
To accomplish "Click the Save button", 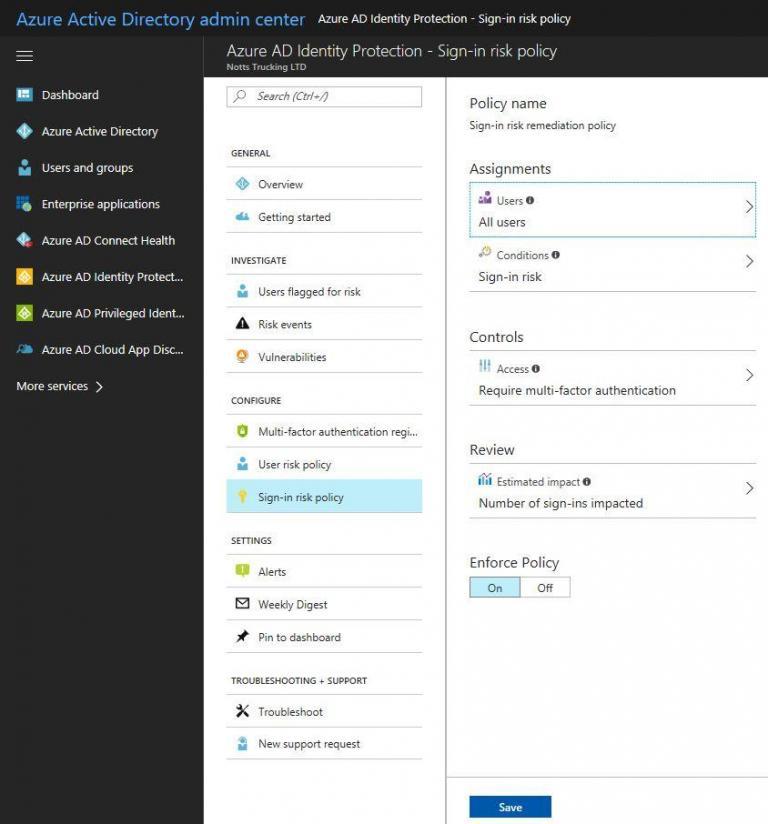I will tap(510, 807).
